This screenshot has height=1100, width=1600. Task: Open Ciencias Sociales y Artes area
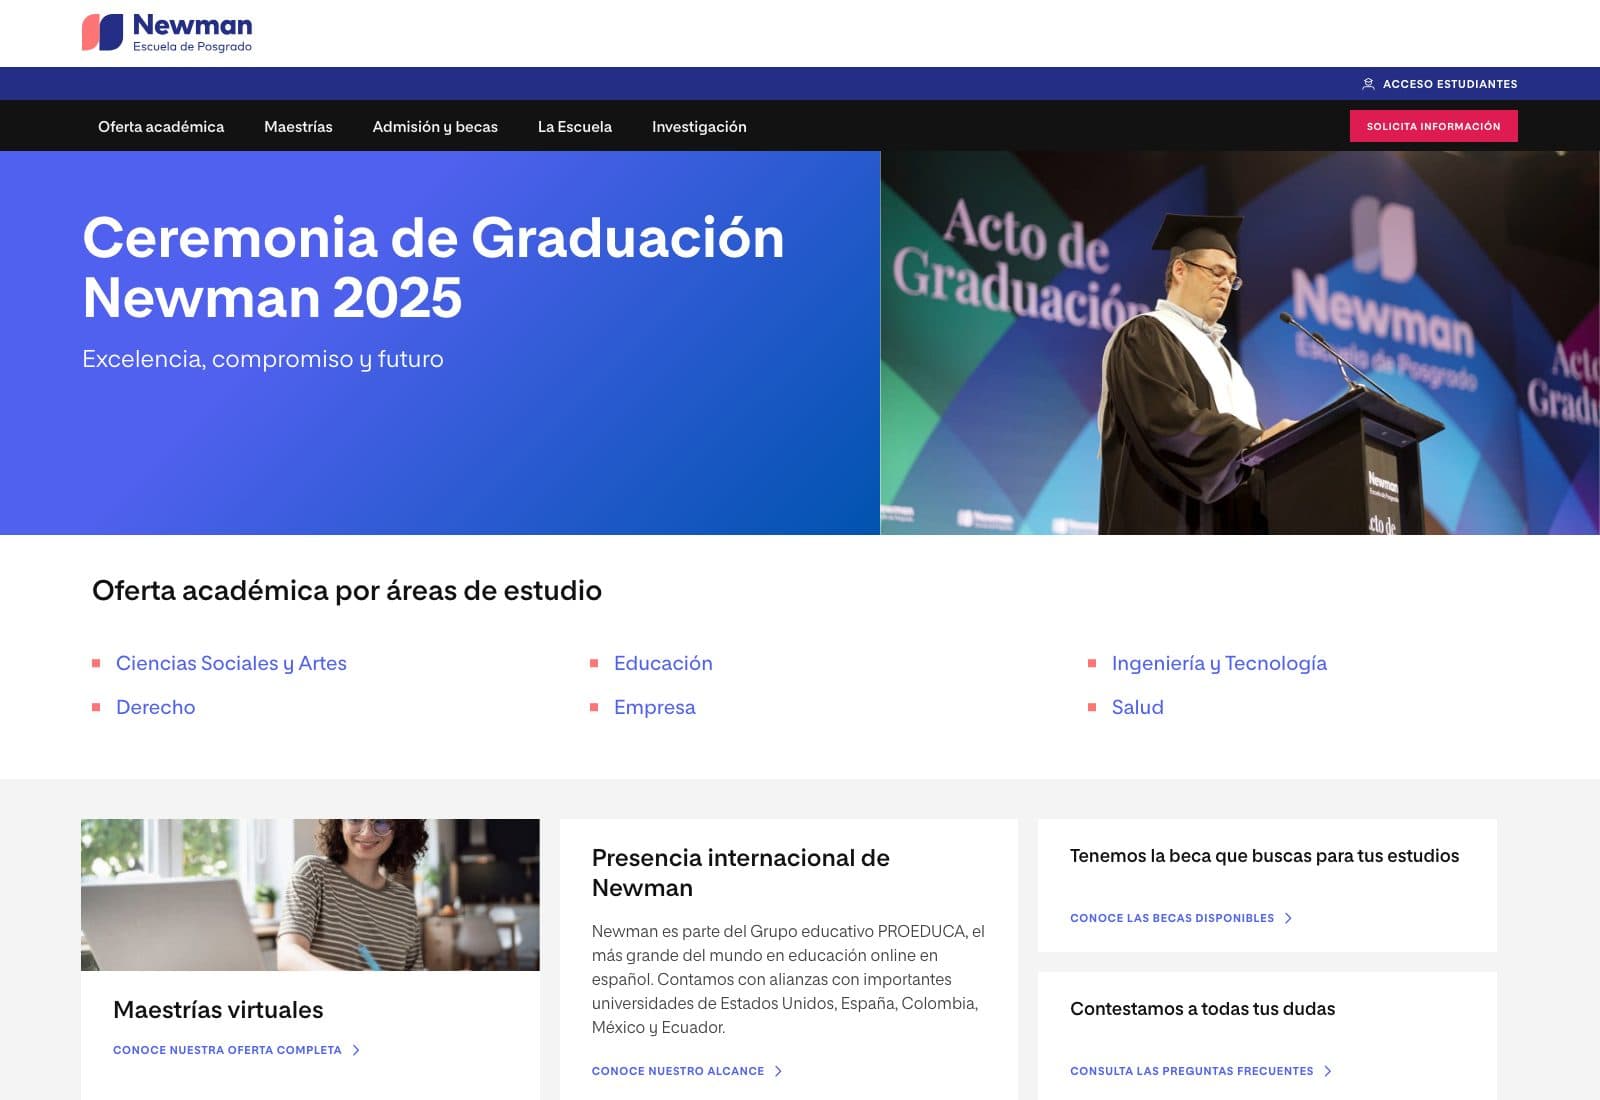tap(231, 663)
